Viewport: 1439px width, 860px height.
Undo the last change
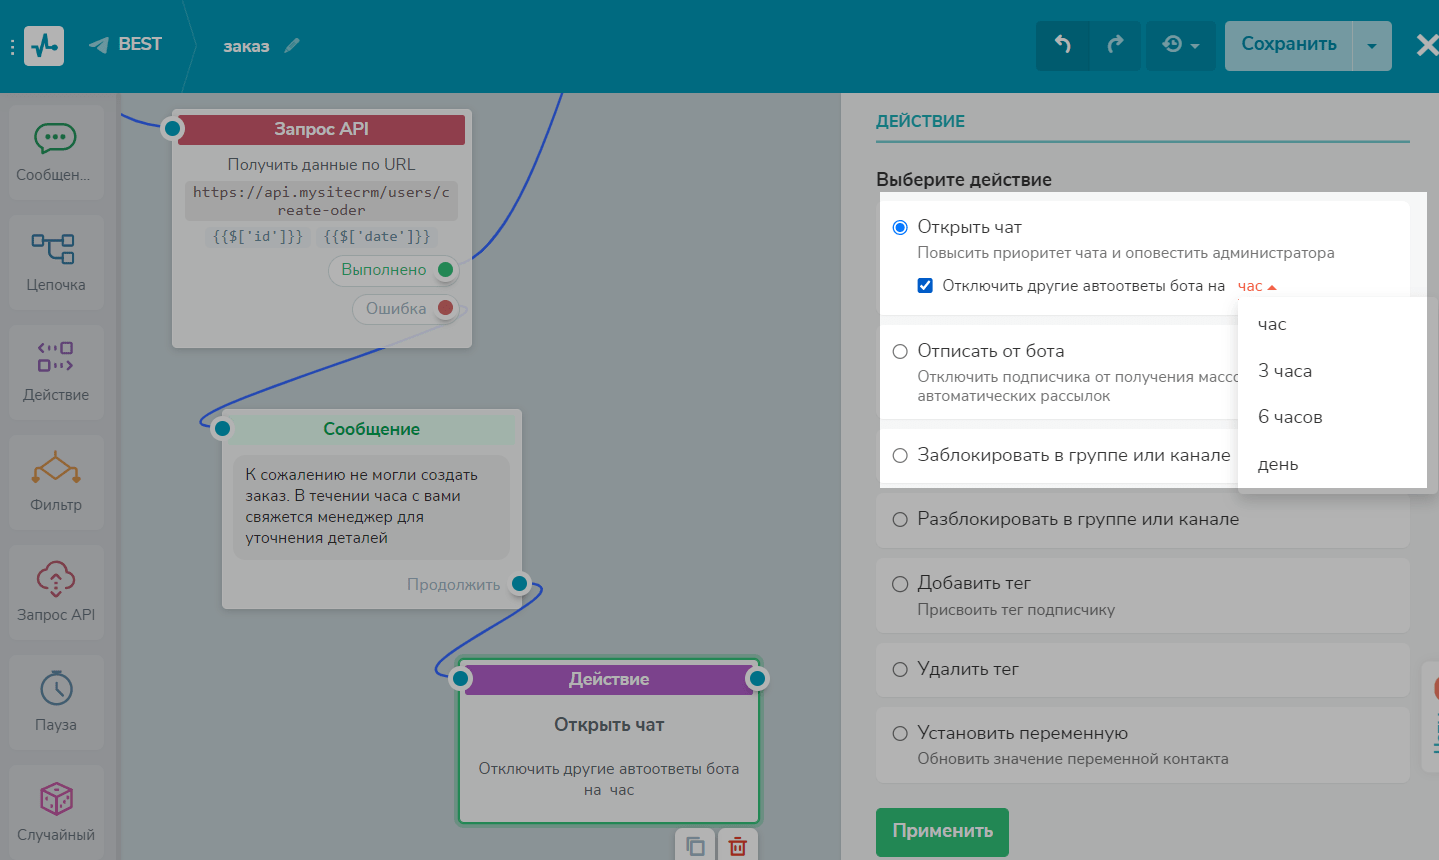coord(1063,45)
